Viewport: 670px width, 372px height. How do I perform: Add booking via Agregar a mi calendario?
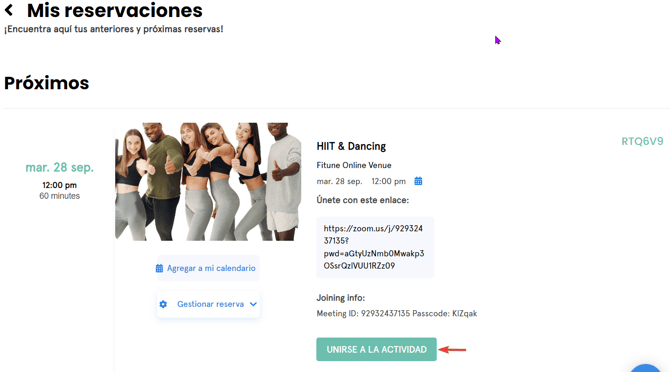point(208,268)
